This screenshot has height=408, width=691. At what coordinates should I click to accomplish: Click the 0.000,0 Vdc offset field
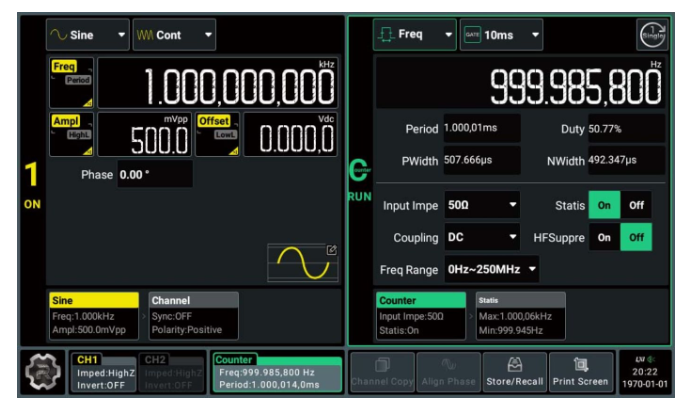290,134
